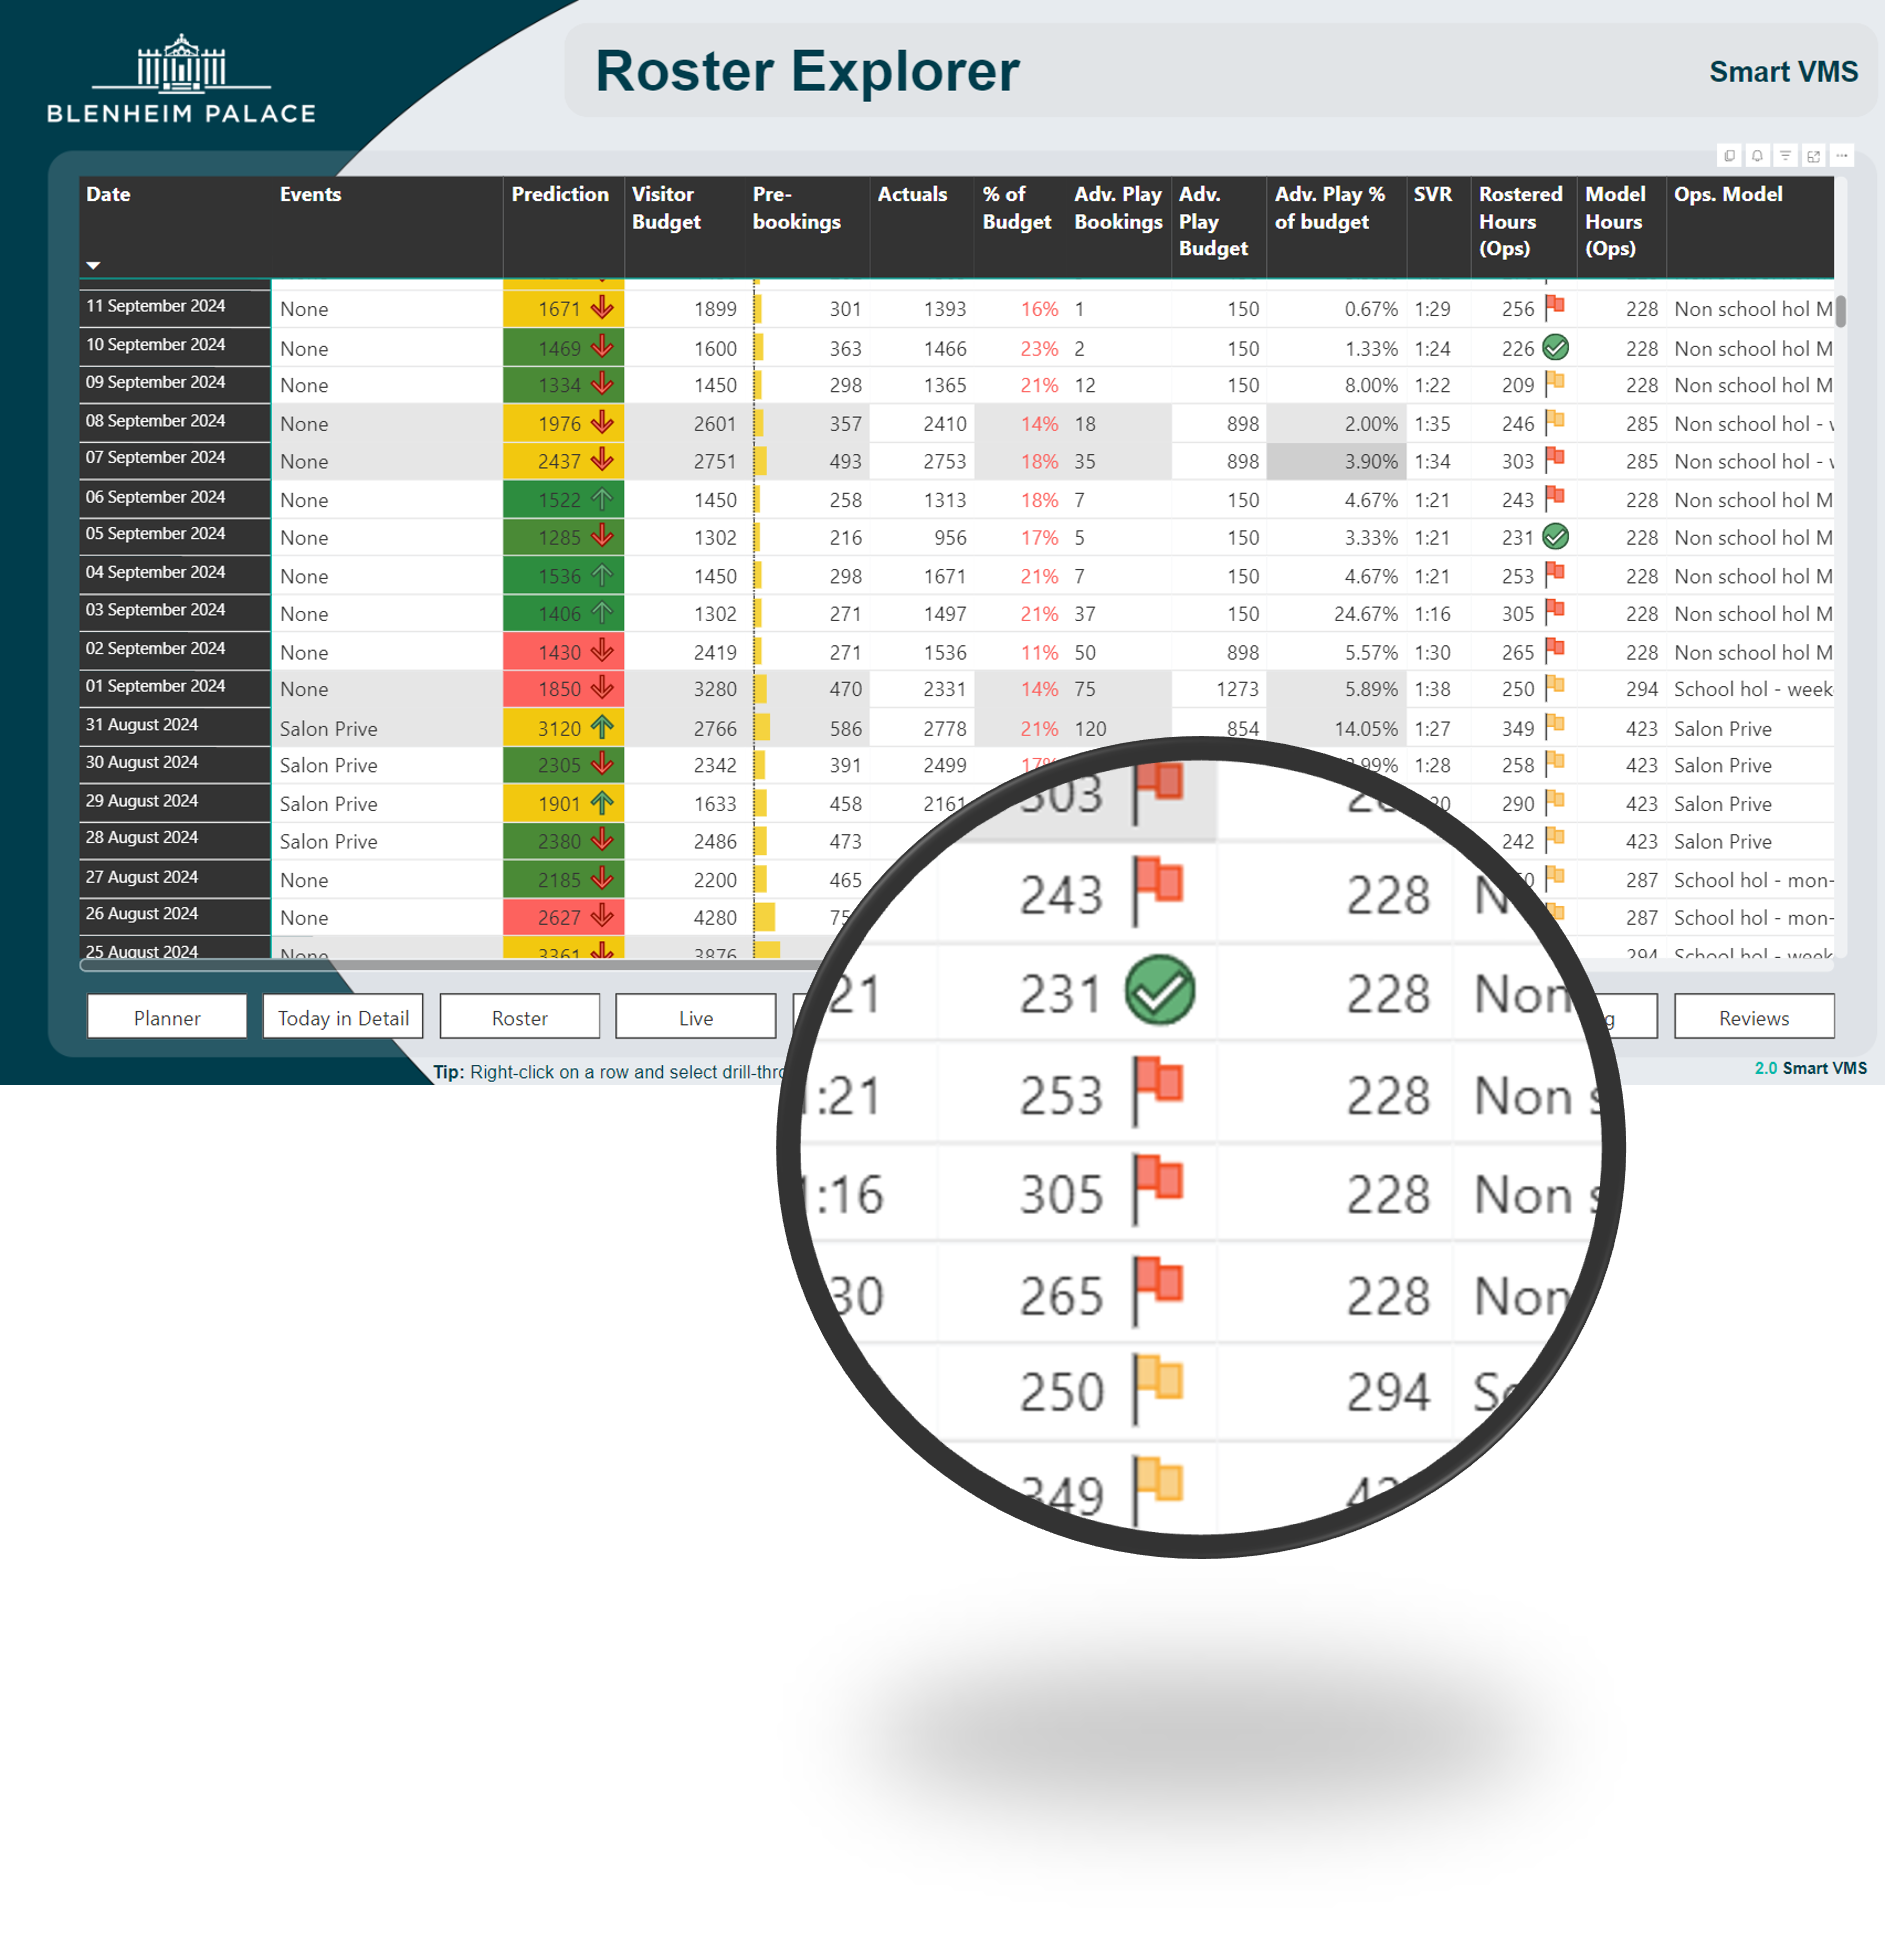Viewport: 1885px width, 1950px height.
Task: Click the green checkmark on 10 September row
Action: click(x=1555, y=348)
